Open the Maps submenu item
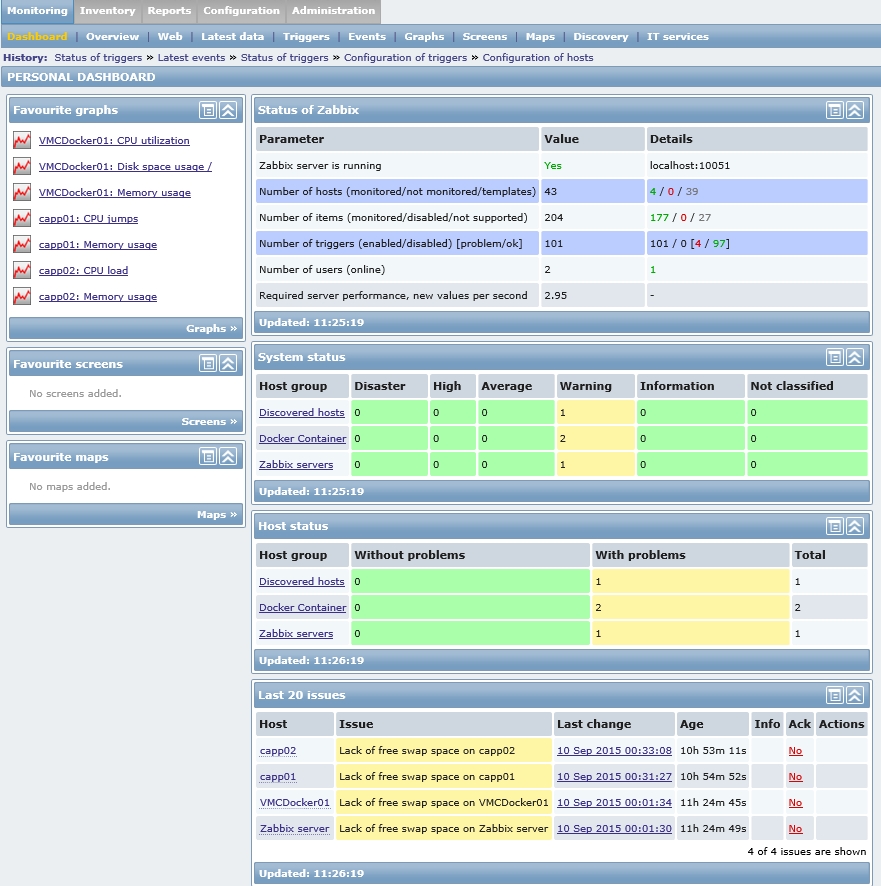 point(540,37)
